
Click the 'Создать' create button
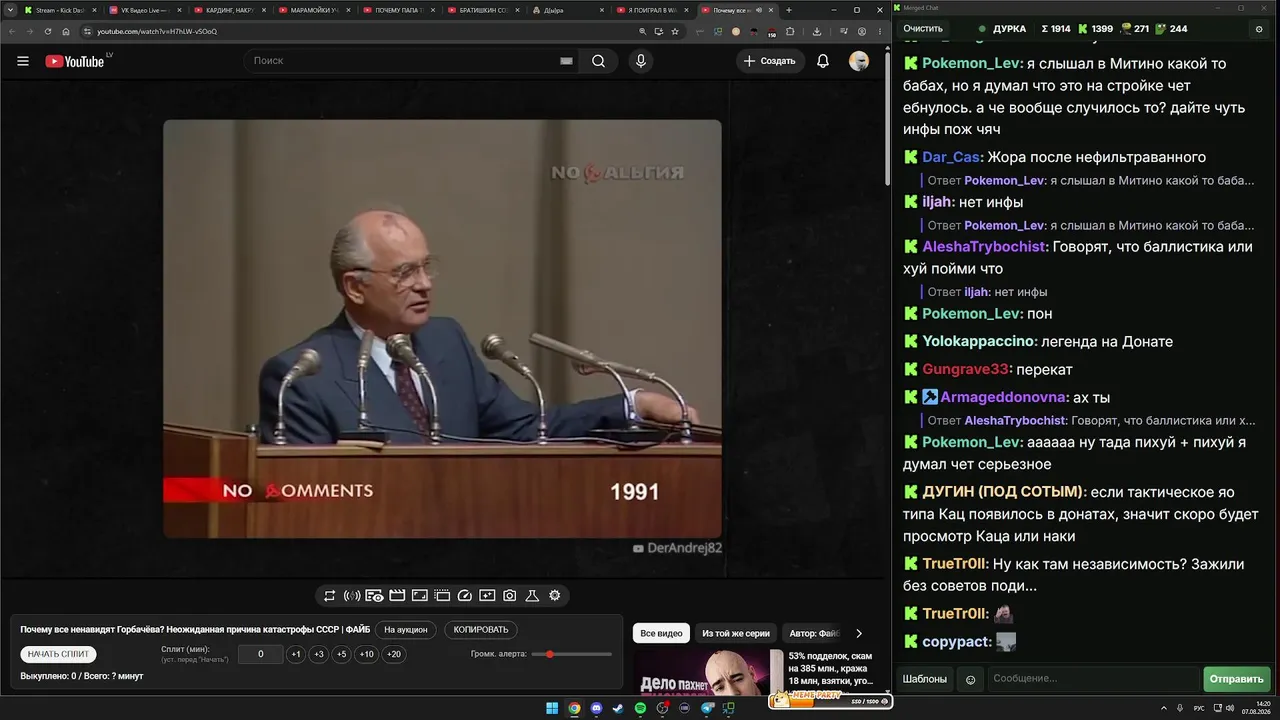click(x=770, y=61)
